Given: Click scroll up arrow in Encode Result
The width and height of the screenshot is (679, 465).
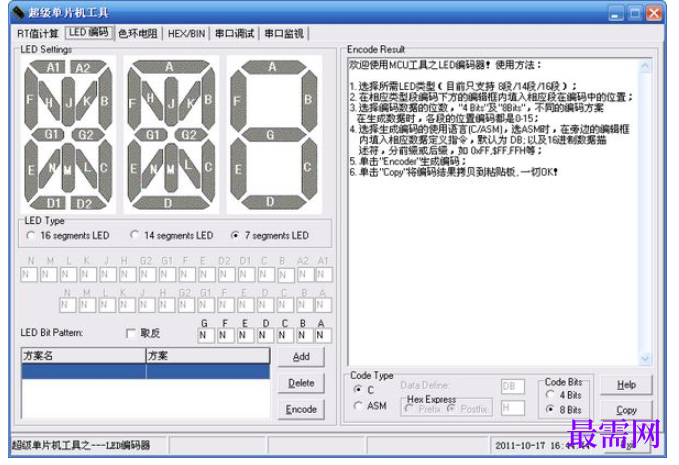Looking at the screenshot, I should [645, 66].
